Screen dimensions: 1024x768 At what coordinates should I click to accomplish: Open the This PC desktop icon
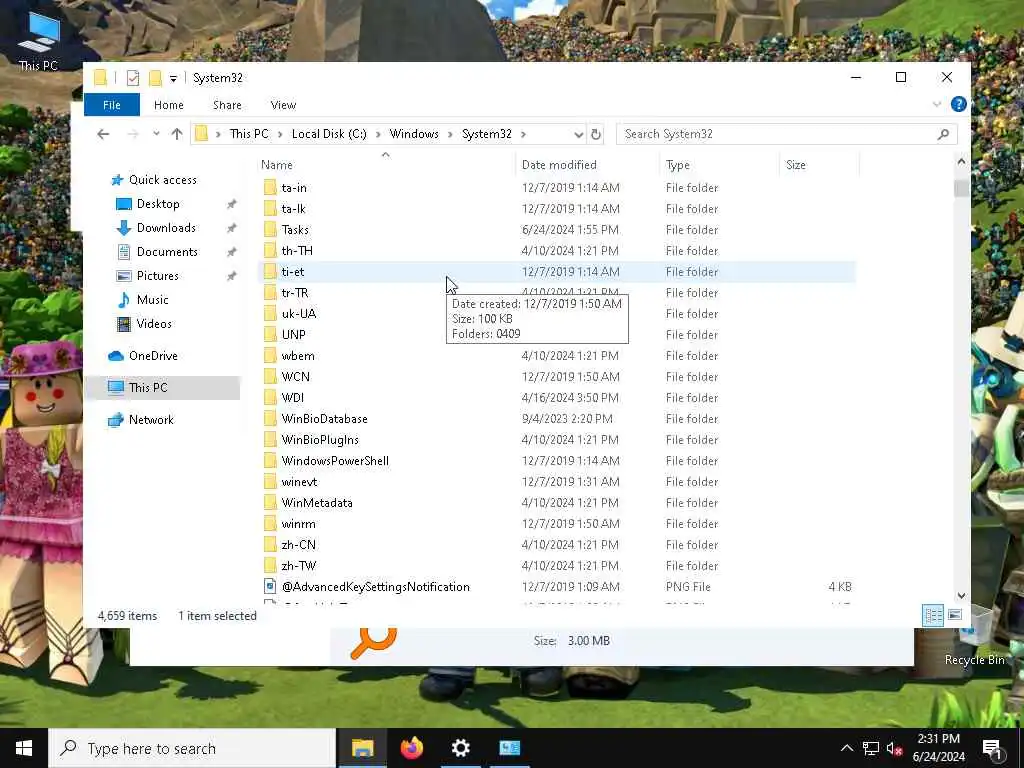coord(39,40)
